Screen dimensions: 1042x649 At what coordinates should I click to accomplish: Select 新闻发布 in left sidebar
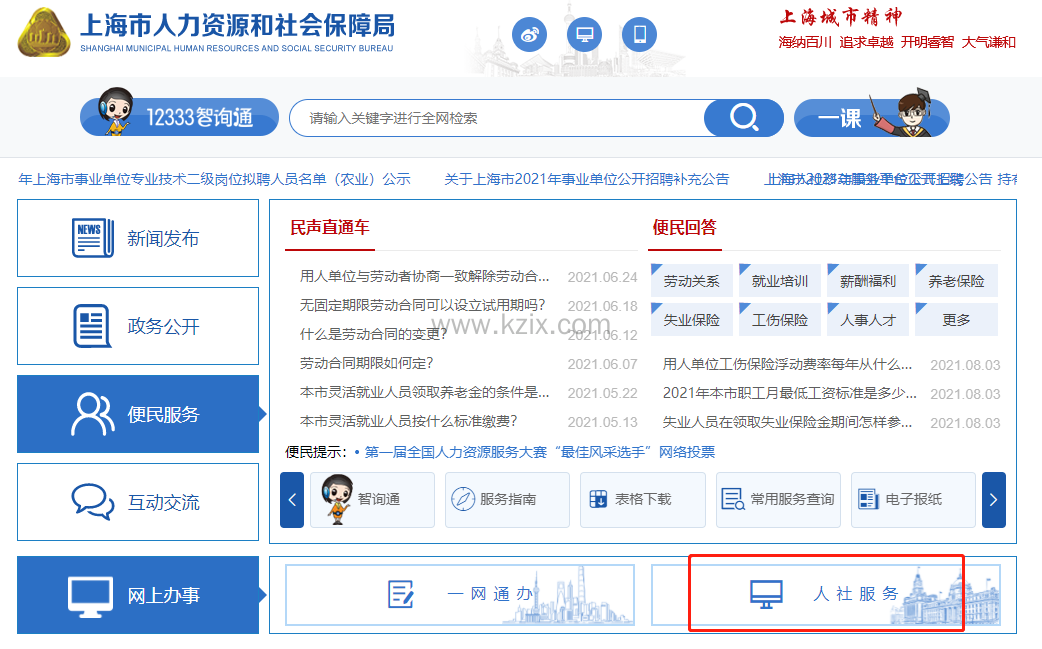(138, 239)
